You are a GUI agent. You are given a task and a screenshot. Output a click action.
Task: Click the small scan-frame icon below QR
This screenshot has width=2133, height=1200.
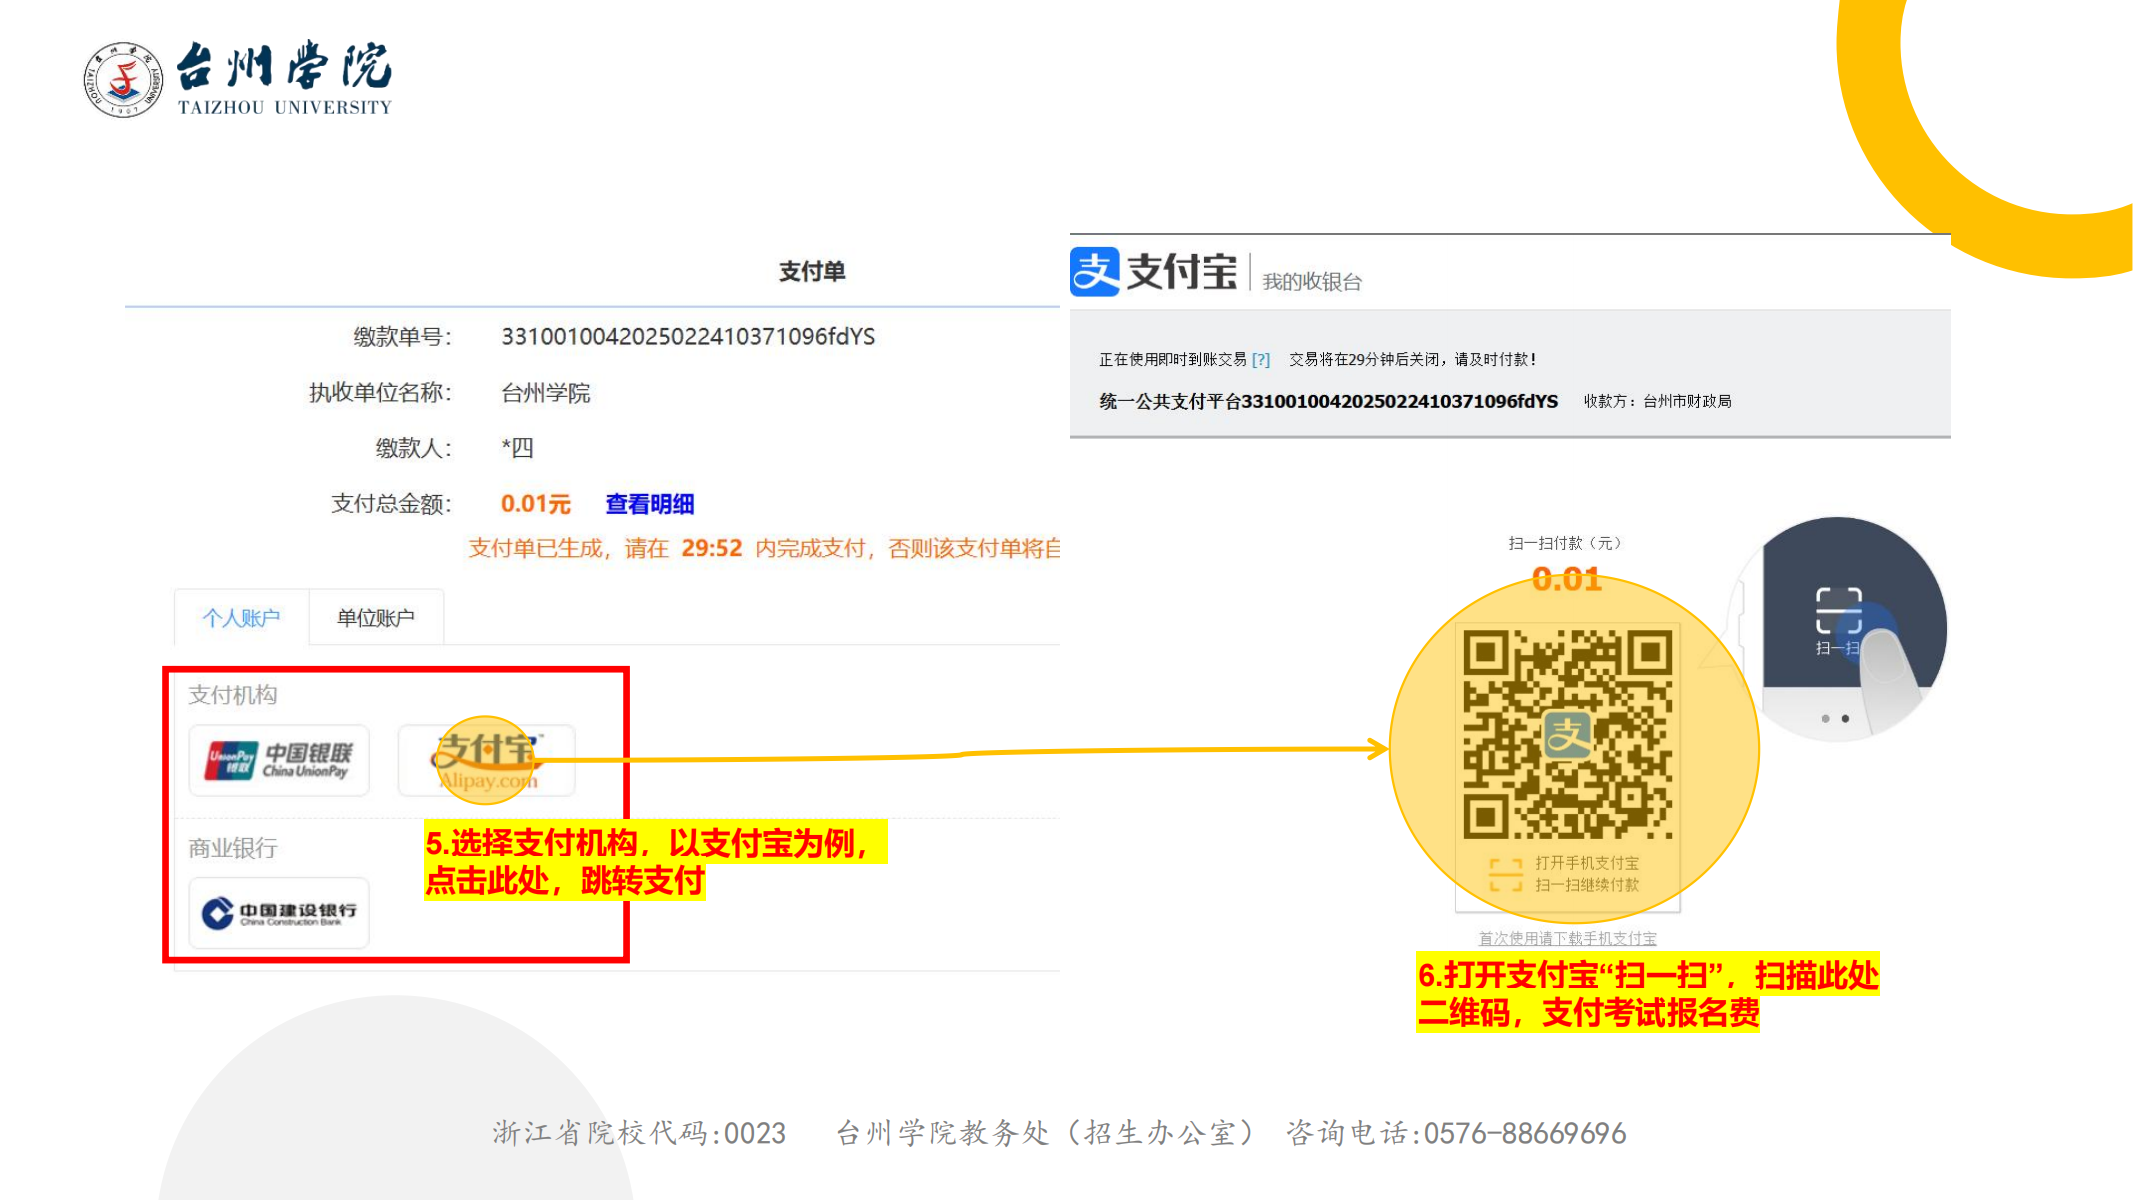[x=1505, y=874]
